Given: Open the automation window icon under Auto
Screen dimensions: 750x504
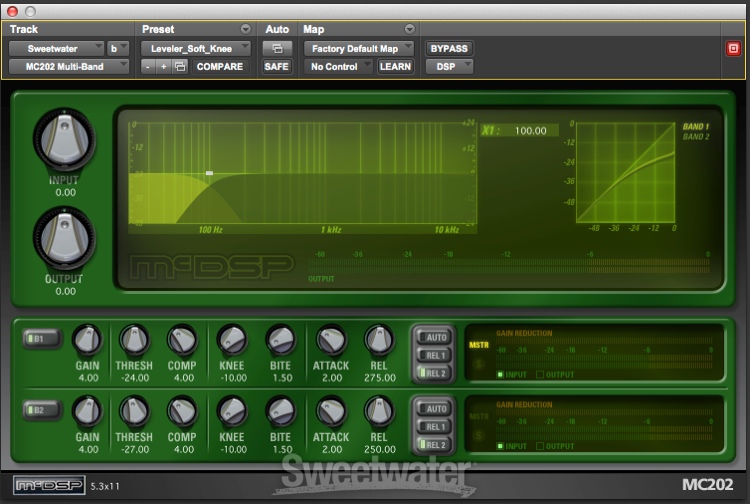Looking at the screenshot, I should click(x=277, y=48).
